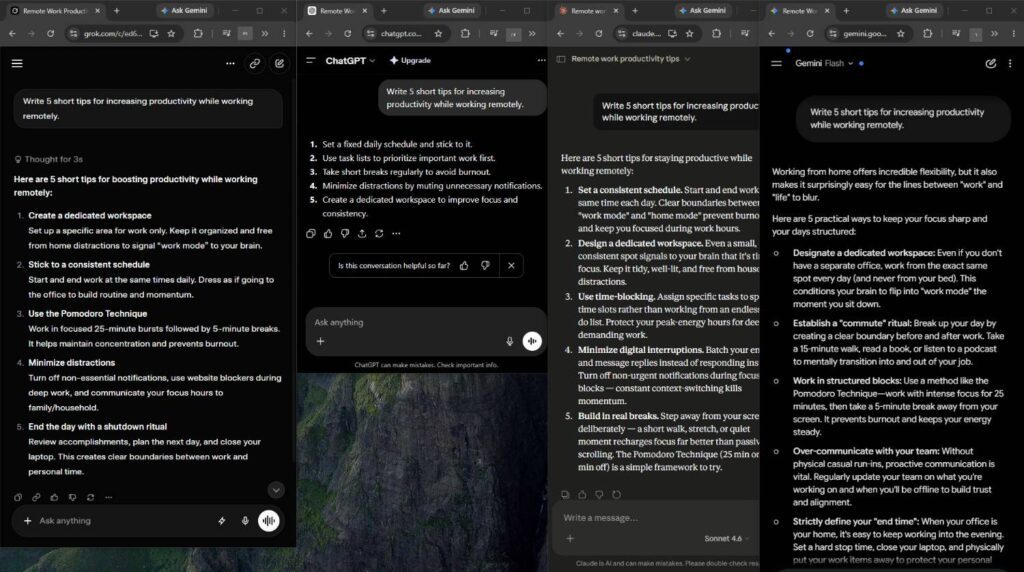Give thumbs up on ChatGPT response
Image resolution: width=1024 pixels, height=572 pixels.
click(328, 234)
